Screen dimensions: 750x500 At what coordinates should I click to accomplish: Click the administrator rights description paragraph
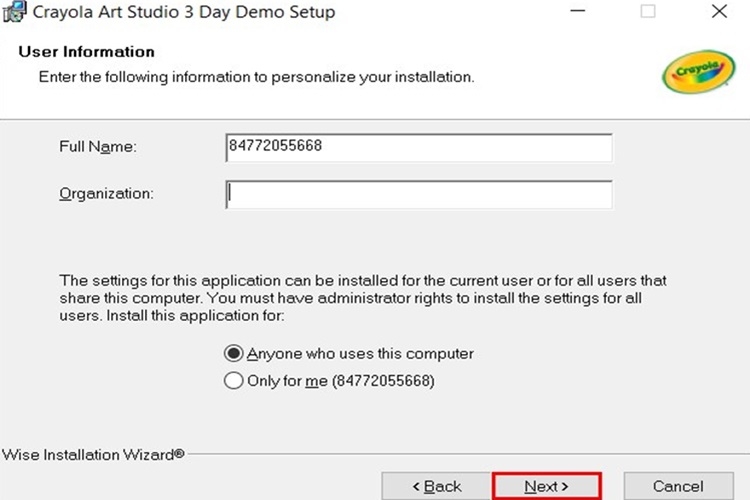click(363, 298)
